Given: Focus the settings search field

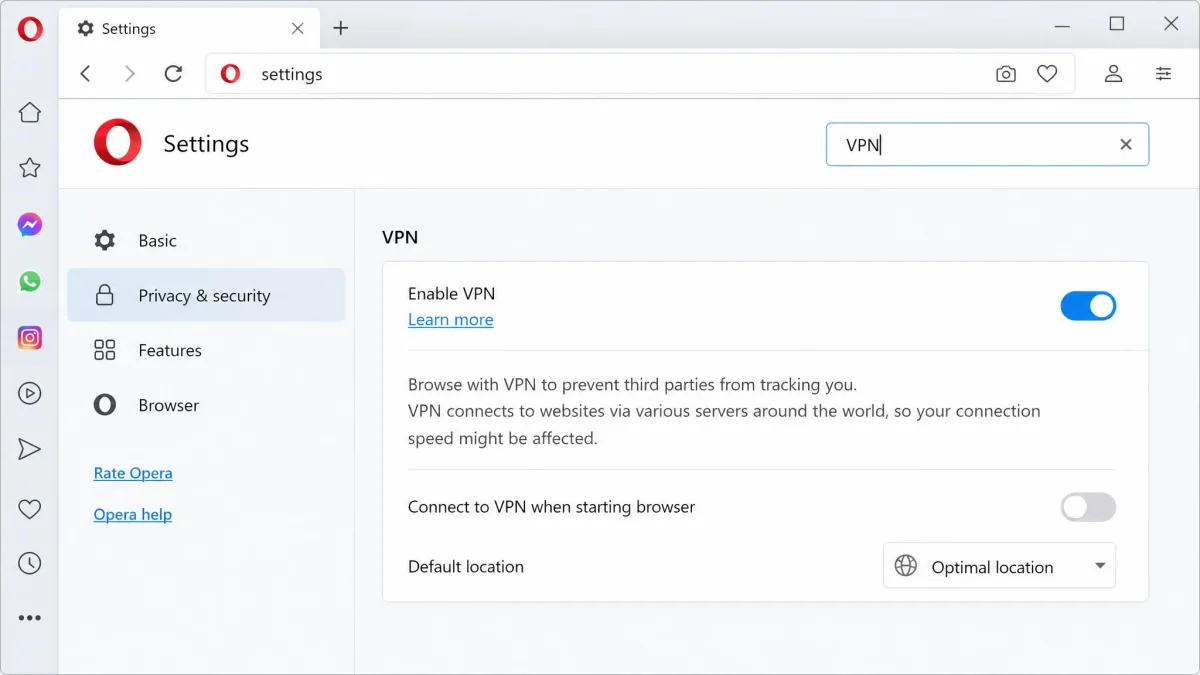Looking at the screenshot, I should pyautogui.click(x=987, y=144).
